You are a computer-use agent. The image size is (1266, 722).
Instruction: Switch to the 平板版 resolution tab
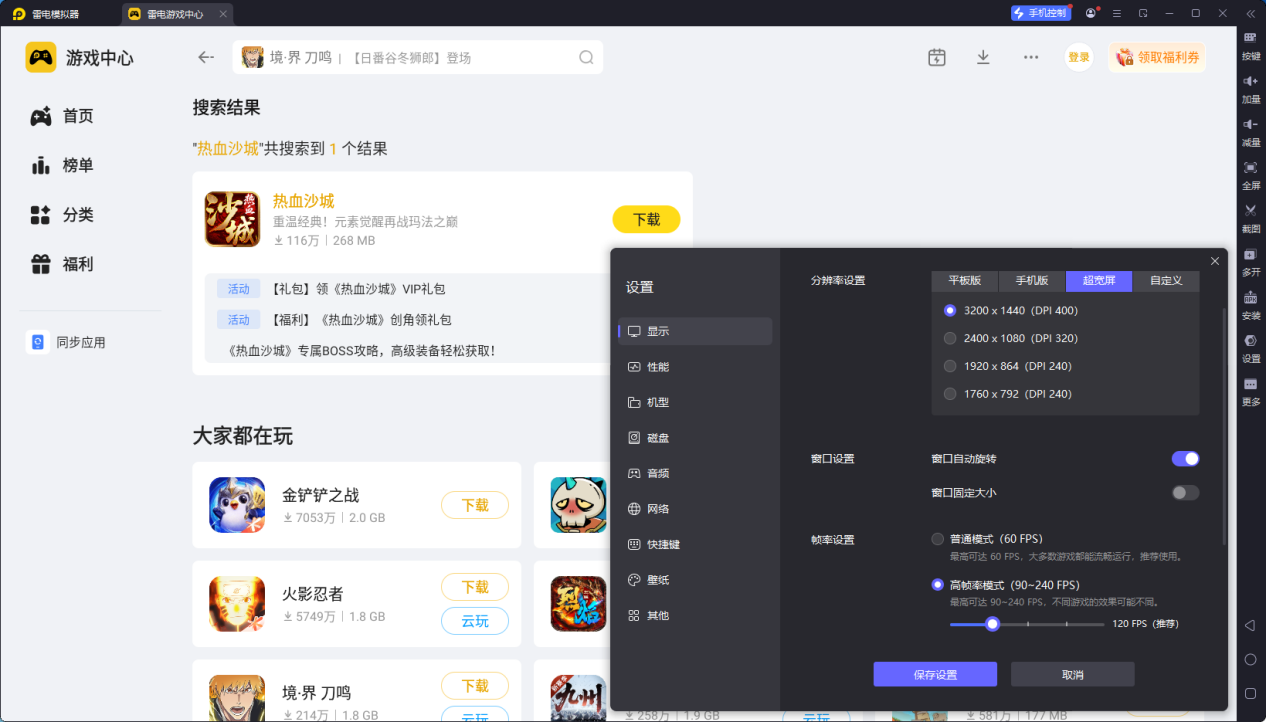coord(965,281)
